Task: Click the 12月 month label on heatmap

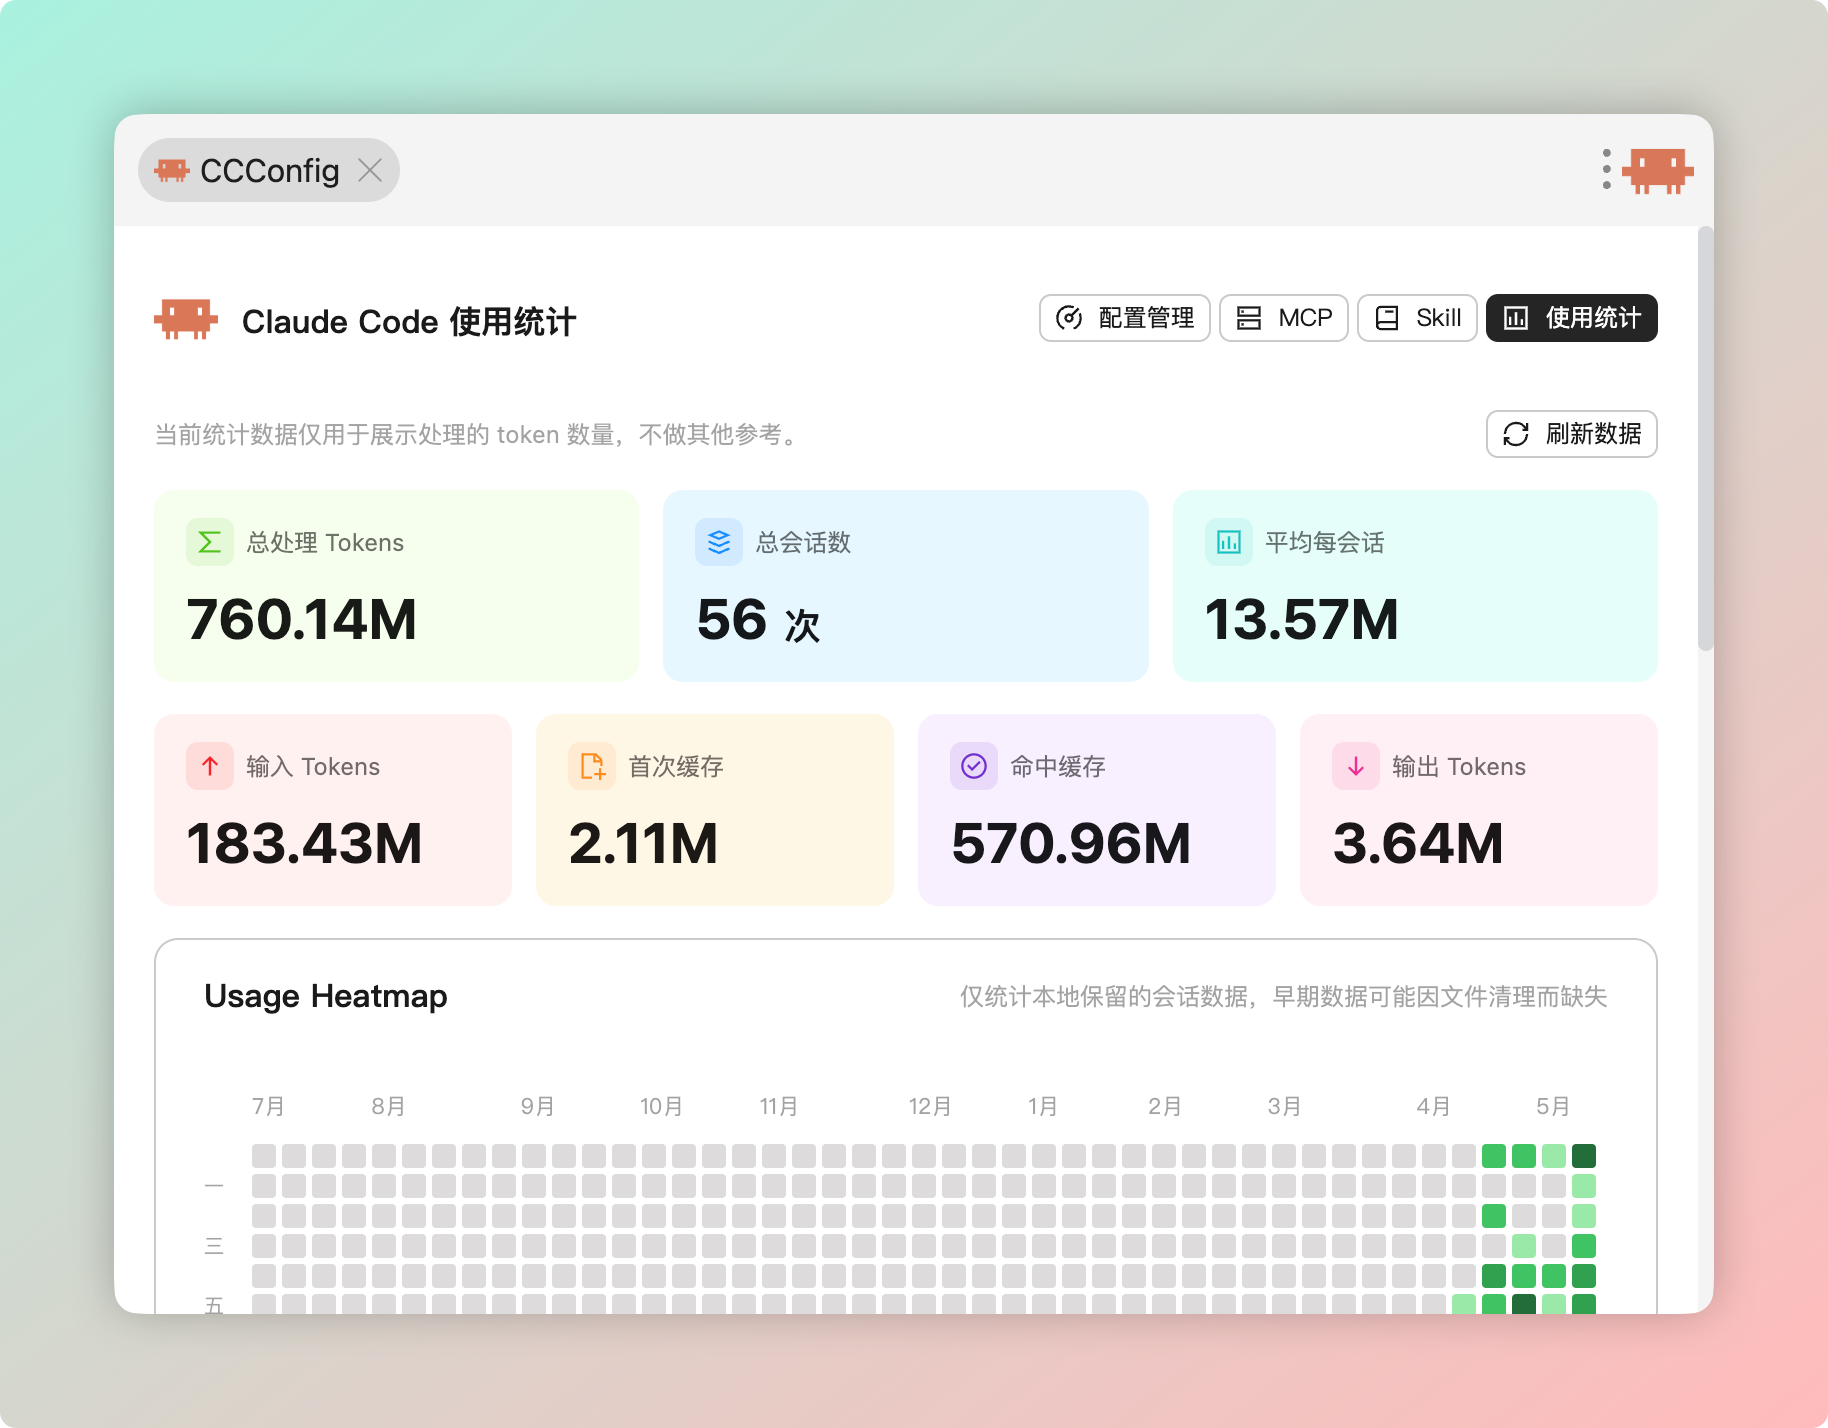Action: 930,1106
